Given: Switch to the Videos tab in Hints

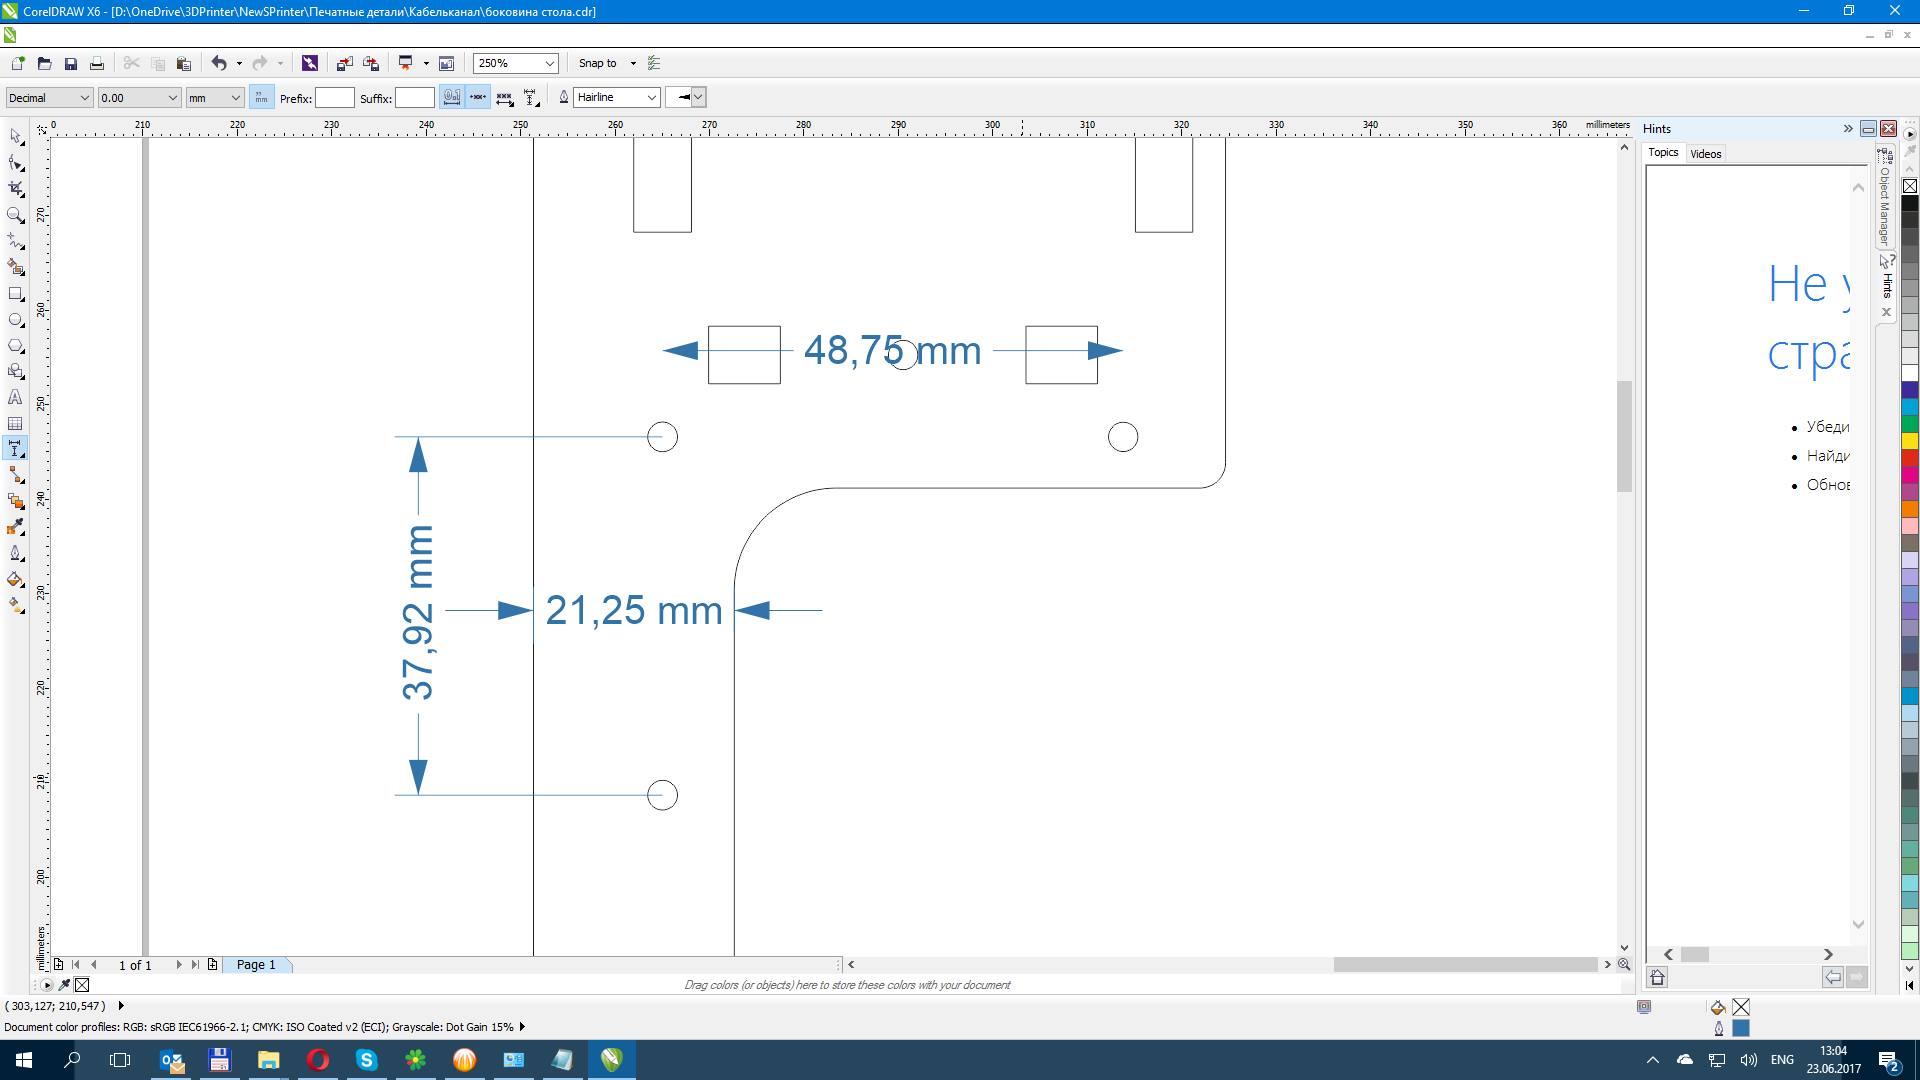Looking at the screenshot, I should click(1705, 153).
